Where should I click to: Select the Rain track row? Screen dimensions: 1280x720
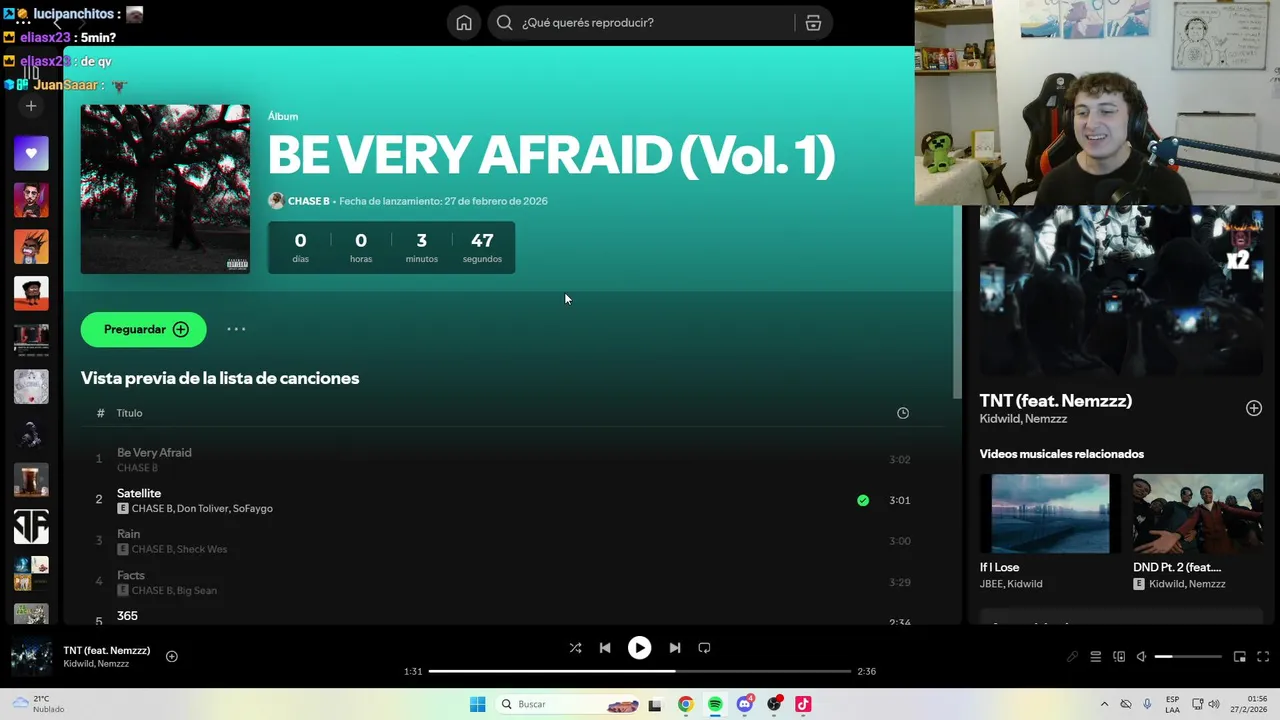tap(512, 541)
